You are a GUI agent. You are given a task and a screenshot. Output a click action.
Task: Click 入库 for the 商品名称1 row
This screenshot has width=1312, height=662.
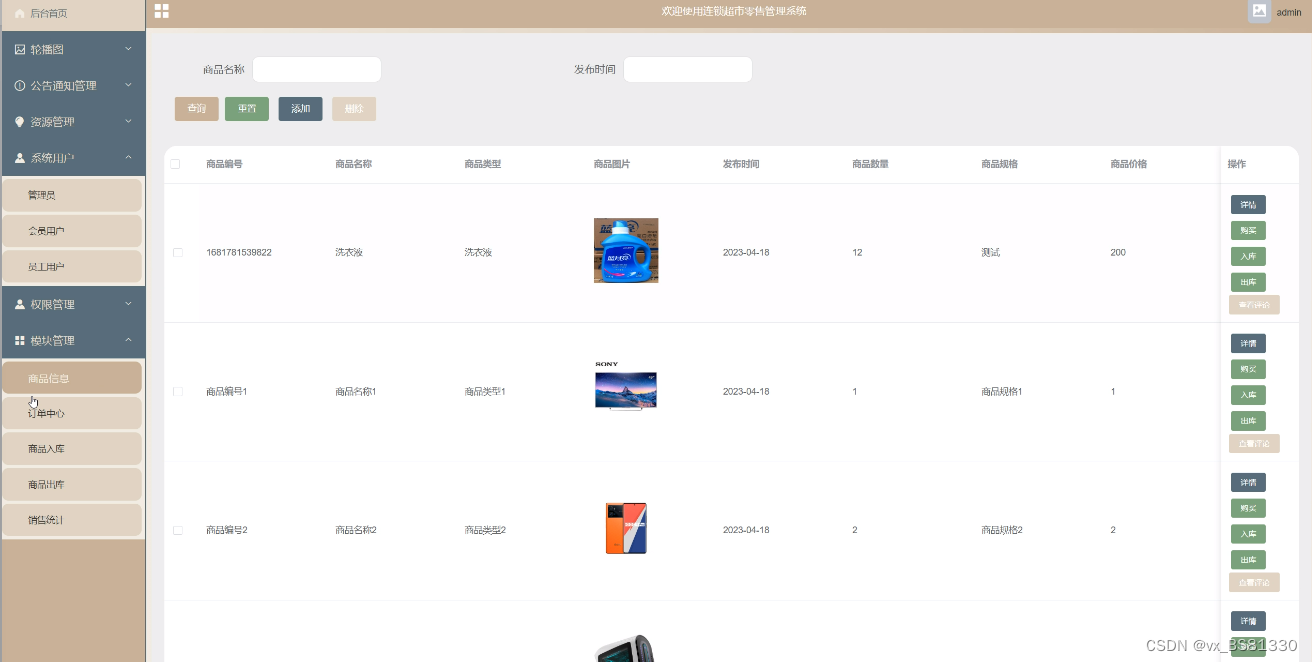(1248, 395)
